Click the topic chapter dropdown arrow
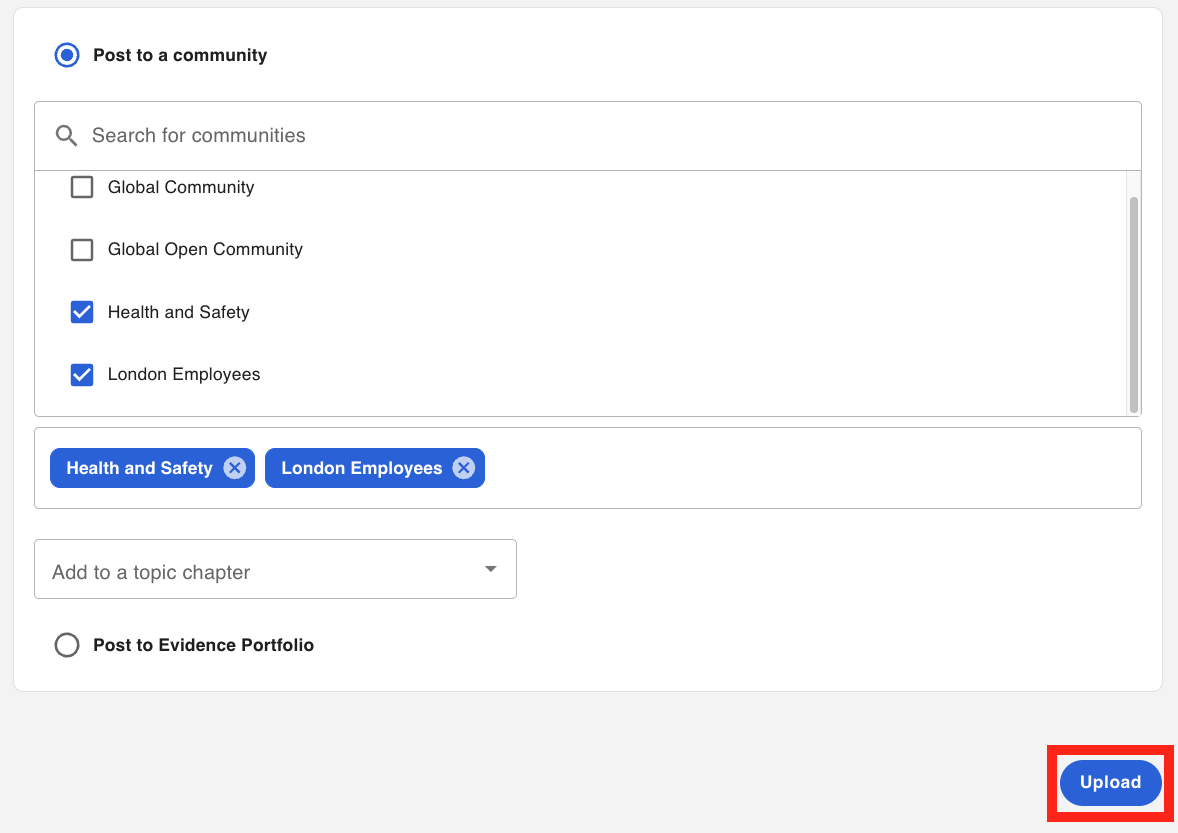This screenshot has width=1178, height=833. pos(490,569)
